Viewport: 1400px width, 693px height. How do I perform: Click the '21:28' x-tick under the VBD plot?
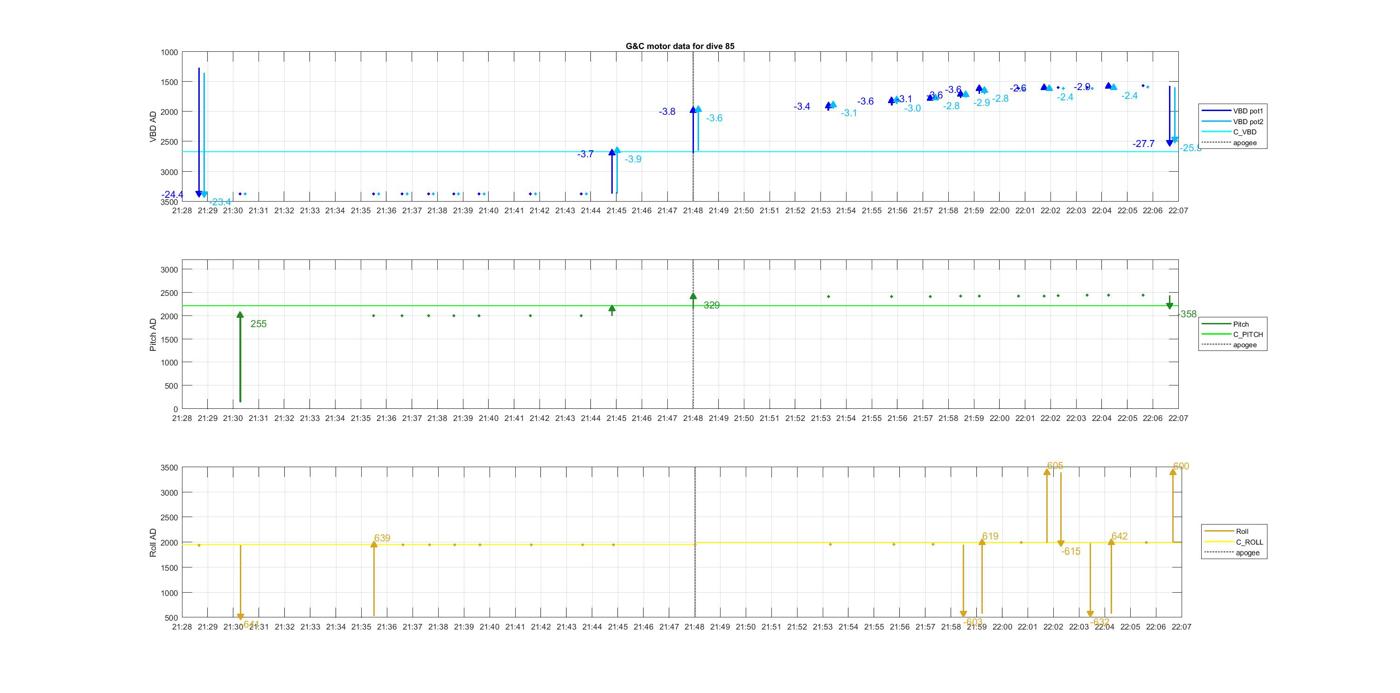click(182, 210)
